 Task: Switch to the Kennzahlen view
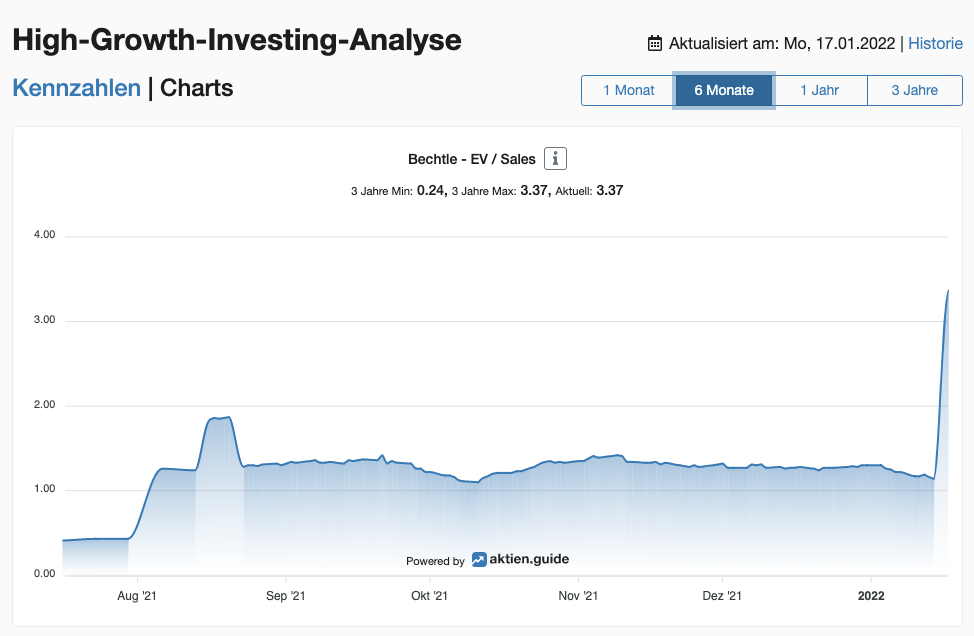pos(76,88)
